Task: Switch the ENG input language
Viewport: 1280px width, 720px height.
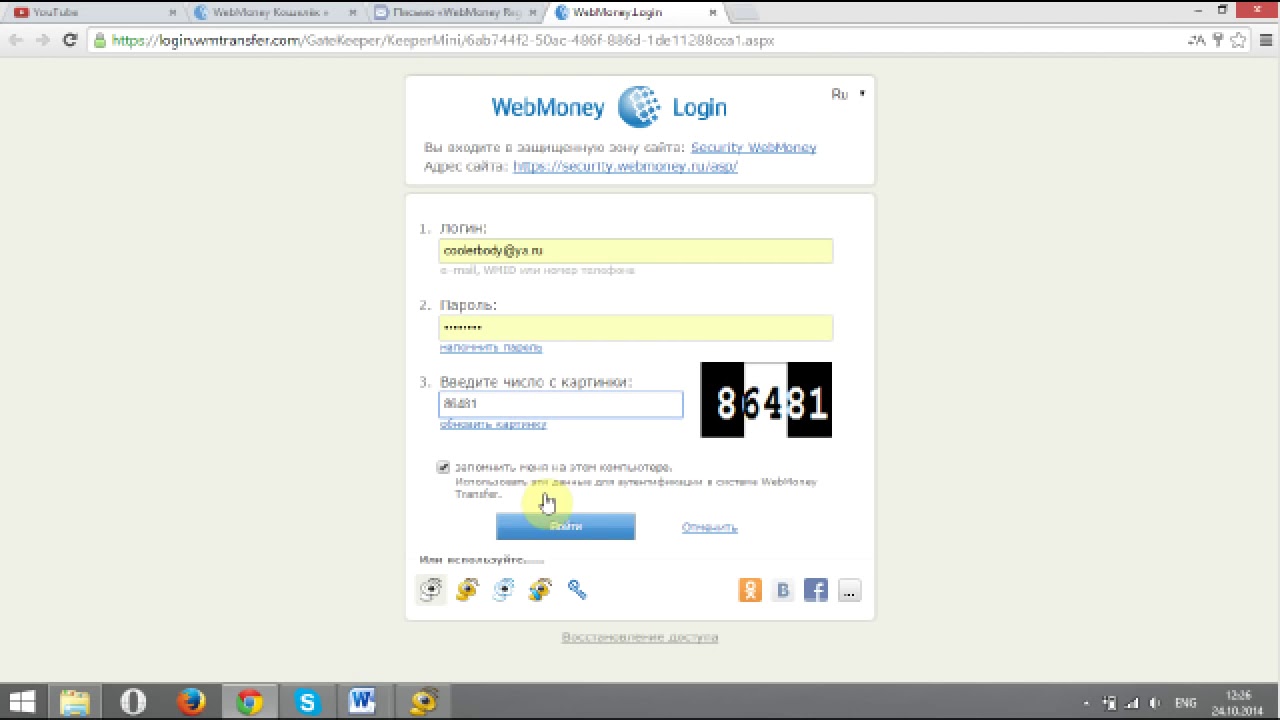Action: pyautogui.click(x=1185, y=703)
